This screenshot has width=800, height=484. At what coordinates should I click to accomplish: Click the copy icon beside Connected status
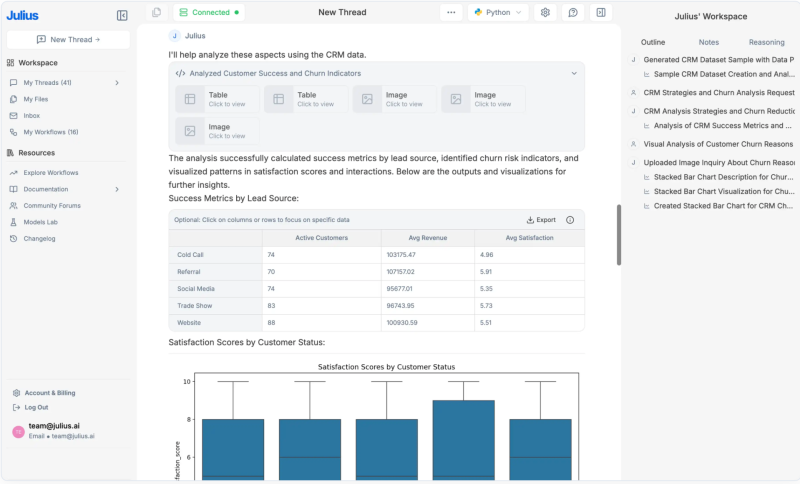(156, 13)
